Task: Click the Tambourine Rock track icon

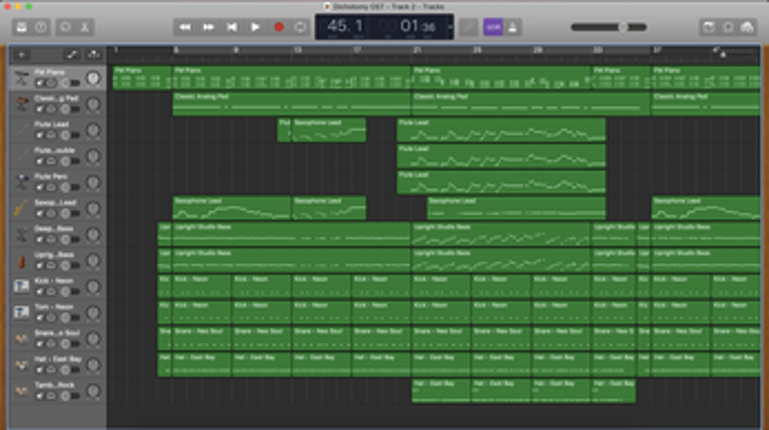Action: [21, 391]
